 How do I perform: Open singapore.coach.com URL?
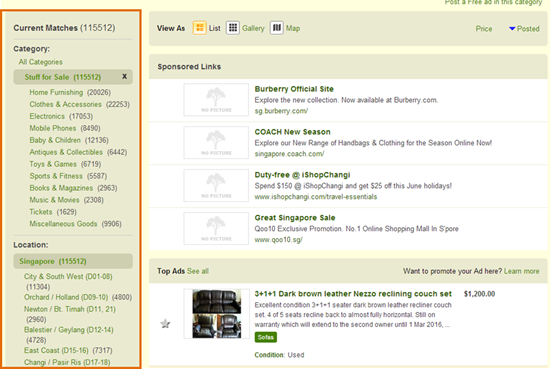tap(289, 154)
